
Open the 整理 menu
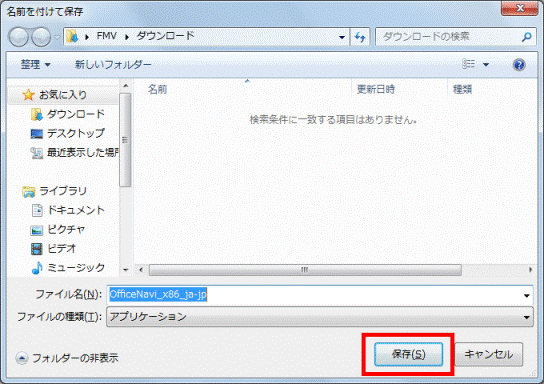[x=35, y=65]
